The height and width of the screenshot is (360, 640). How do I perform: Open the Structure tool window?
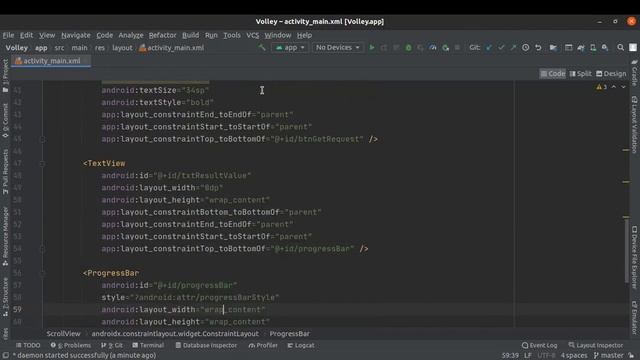[5, 297]
